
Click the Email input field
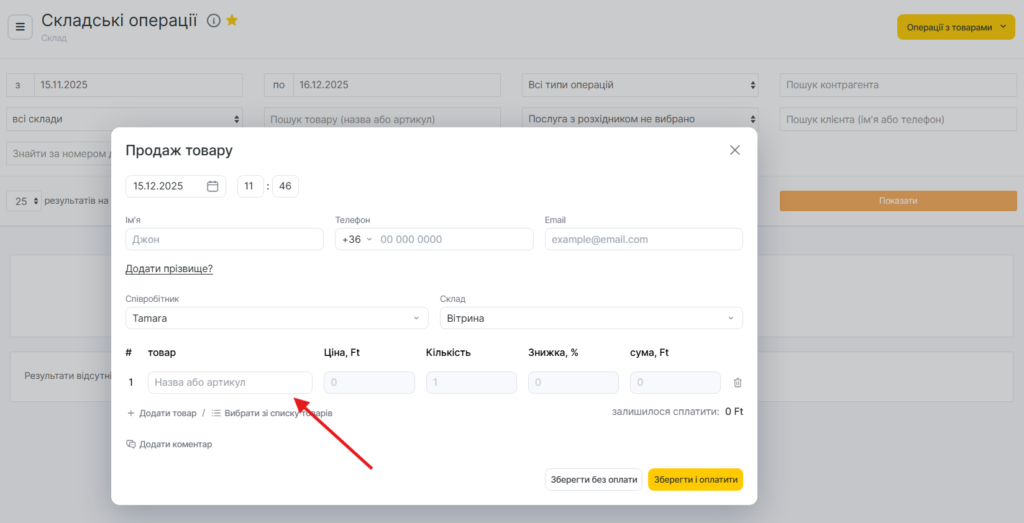click(643, 240)
